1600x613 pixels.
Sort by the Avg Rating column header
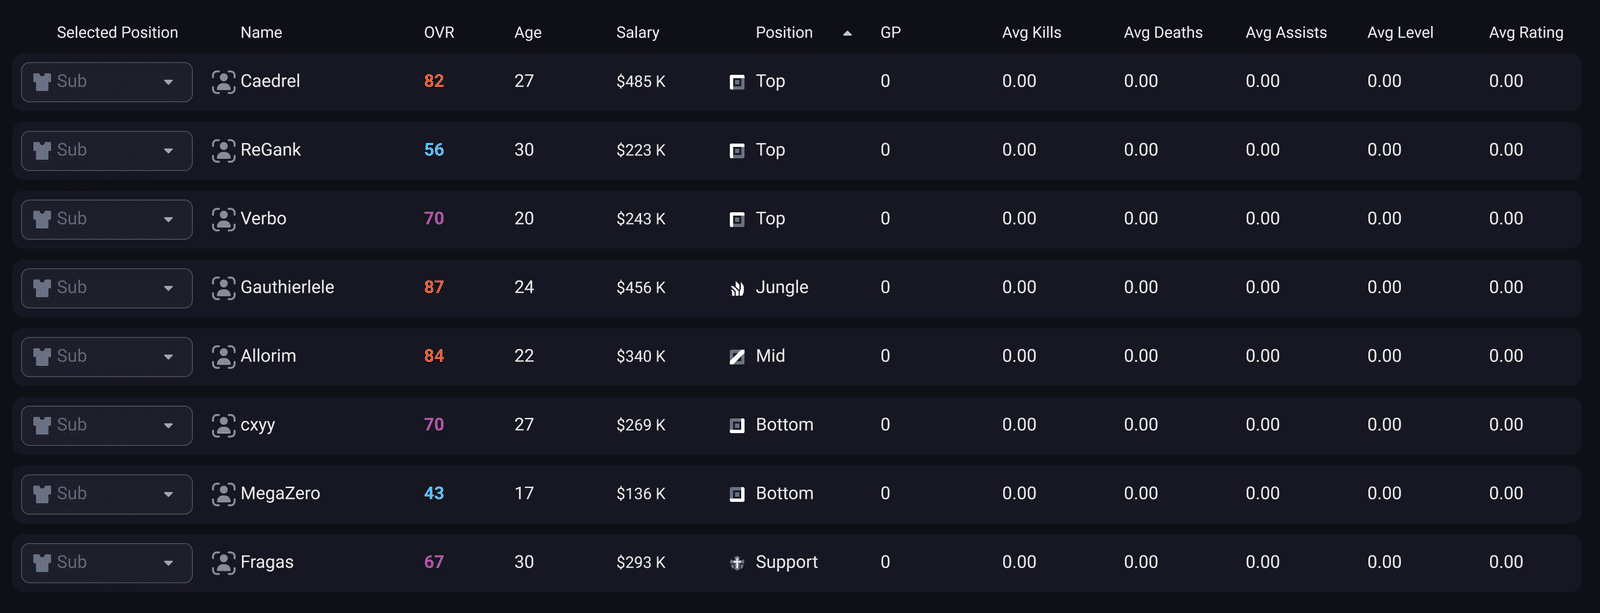pos(1526,32)
